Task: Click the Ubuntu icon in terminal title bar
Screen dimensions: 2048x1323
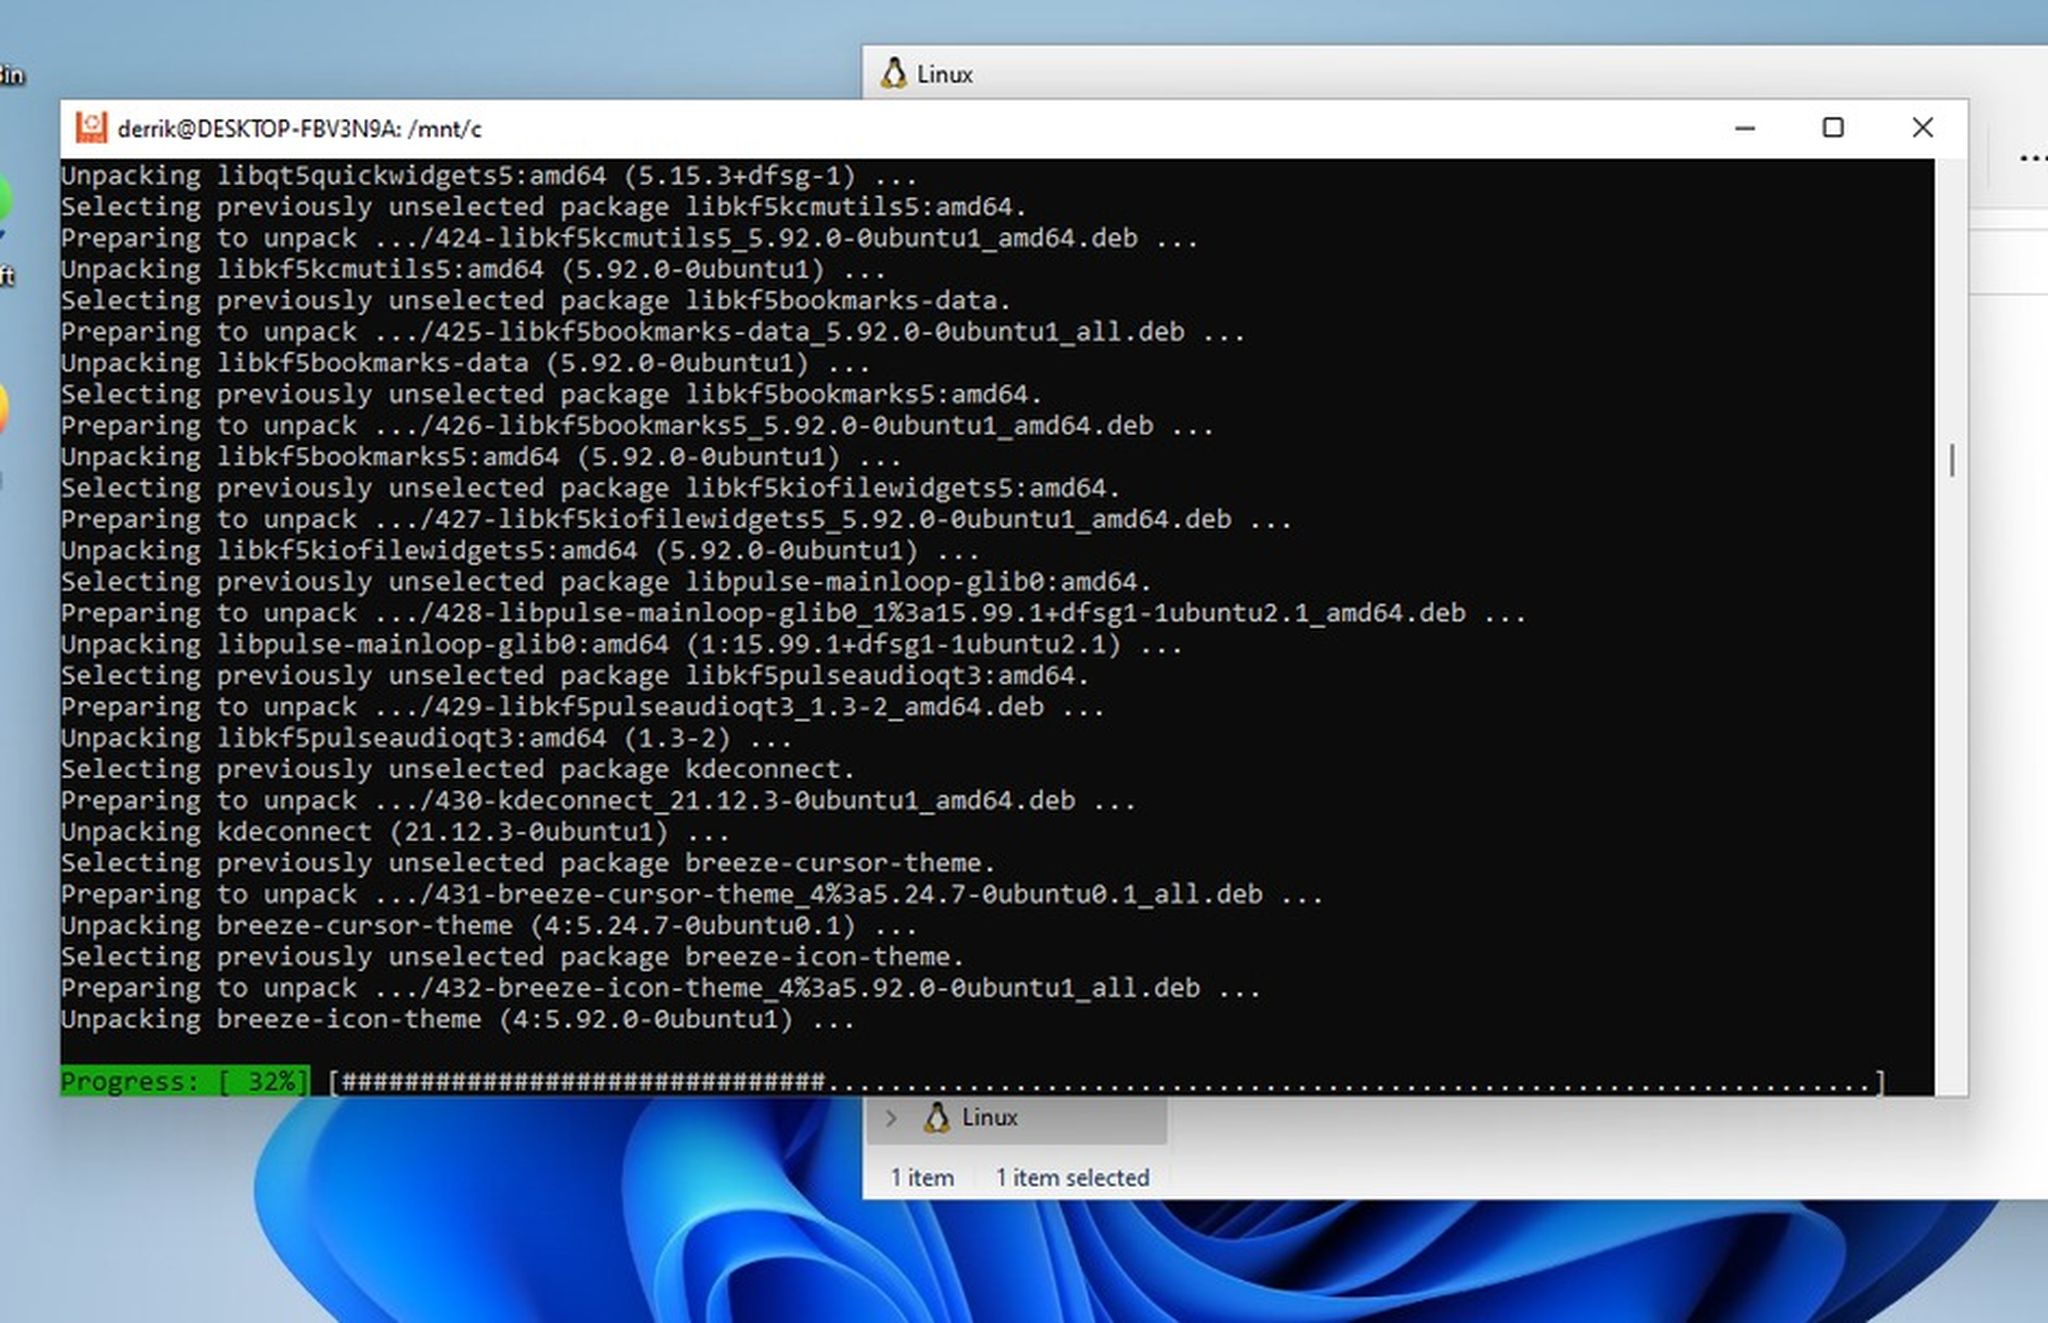Action: tap(91, 128)
